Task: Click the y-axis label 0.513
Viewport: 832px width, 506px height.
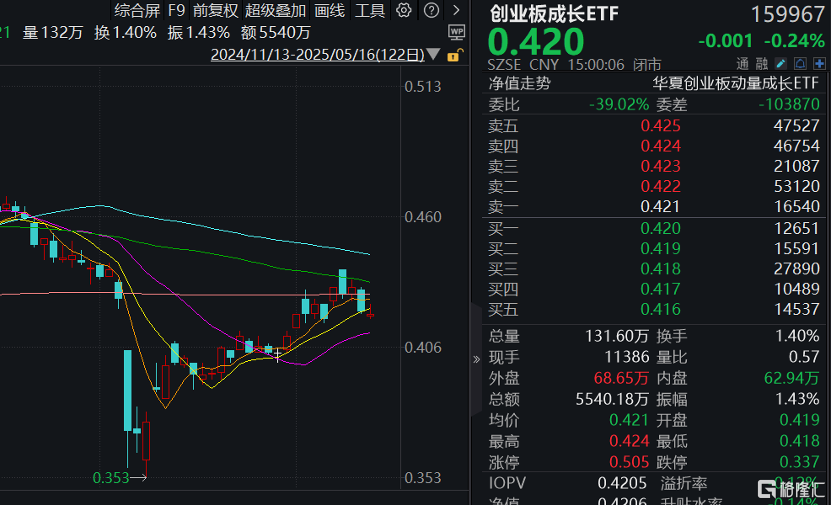Action: [423, 86]
